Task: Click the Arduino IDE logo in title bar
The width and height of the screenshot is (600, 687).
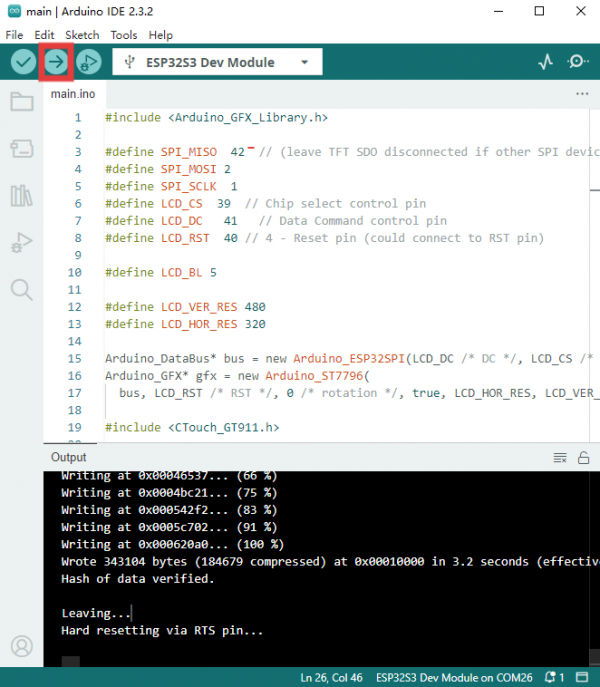Action: 14,11
